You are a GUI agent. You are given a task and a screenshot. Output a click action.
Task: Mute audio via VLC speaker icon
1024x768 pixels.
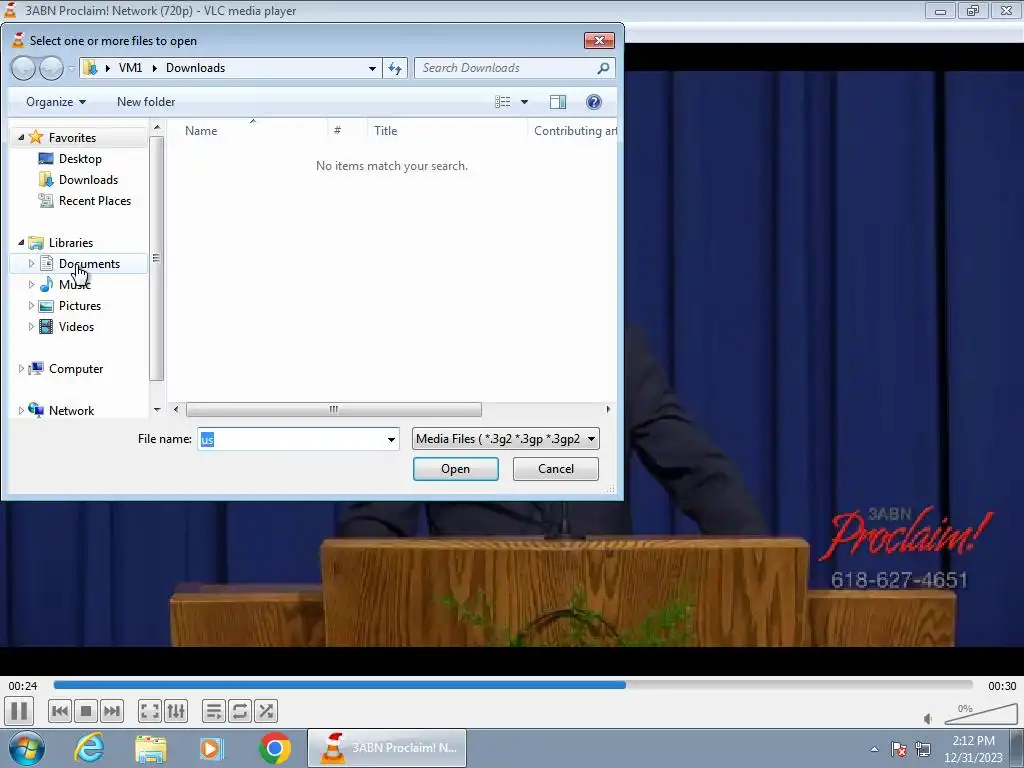click(x=928, y=719)
